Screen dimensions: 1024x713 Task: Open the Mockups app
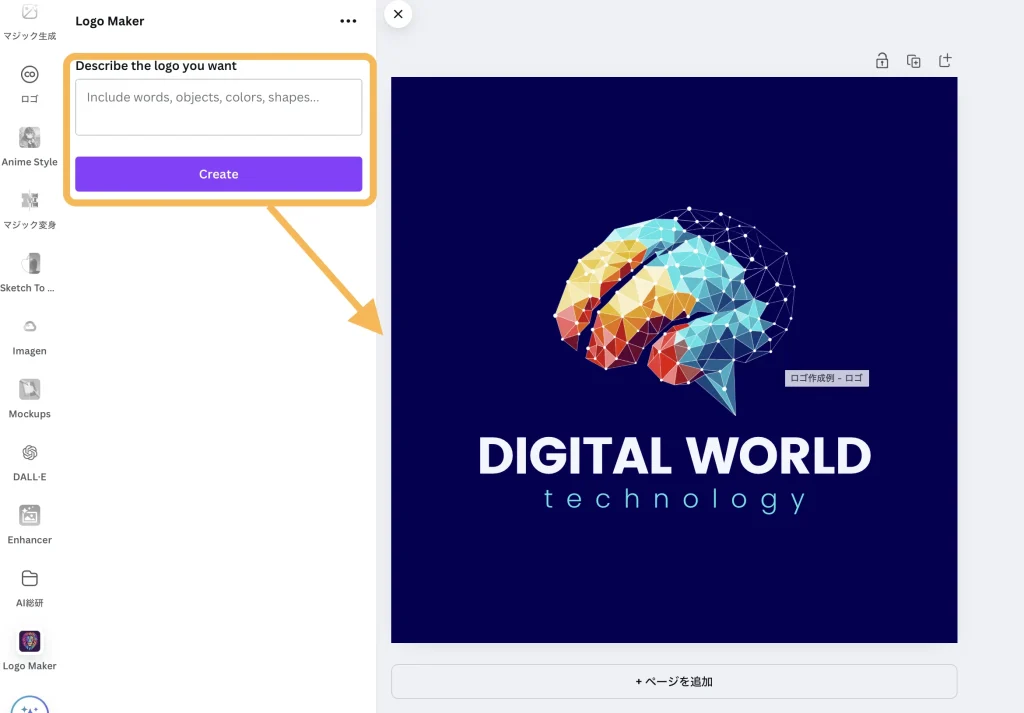[30, 390]
